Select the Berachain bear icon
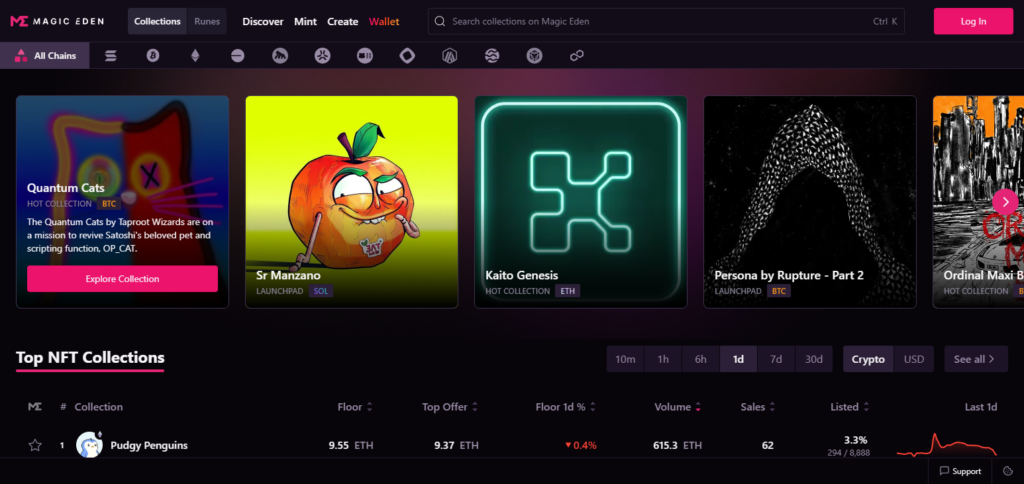 (364, 56)
